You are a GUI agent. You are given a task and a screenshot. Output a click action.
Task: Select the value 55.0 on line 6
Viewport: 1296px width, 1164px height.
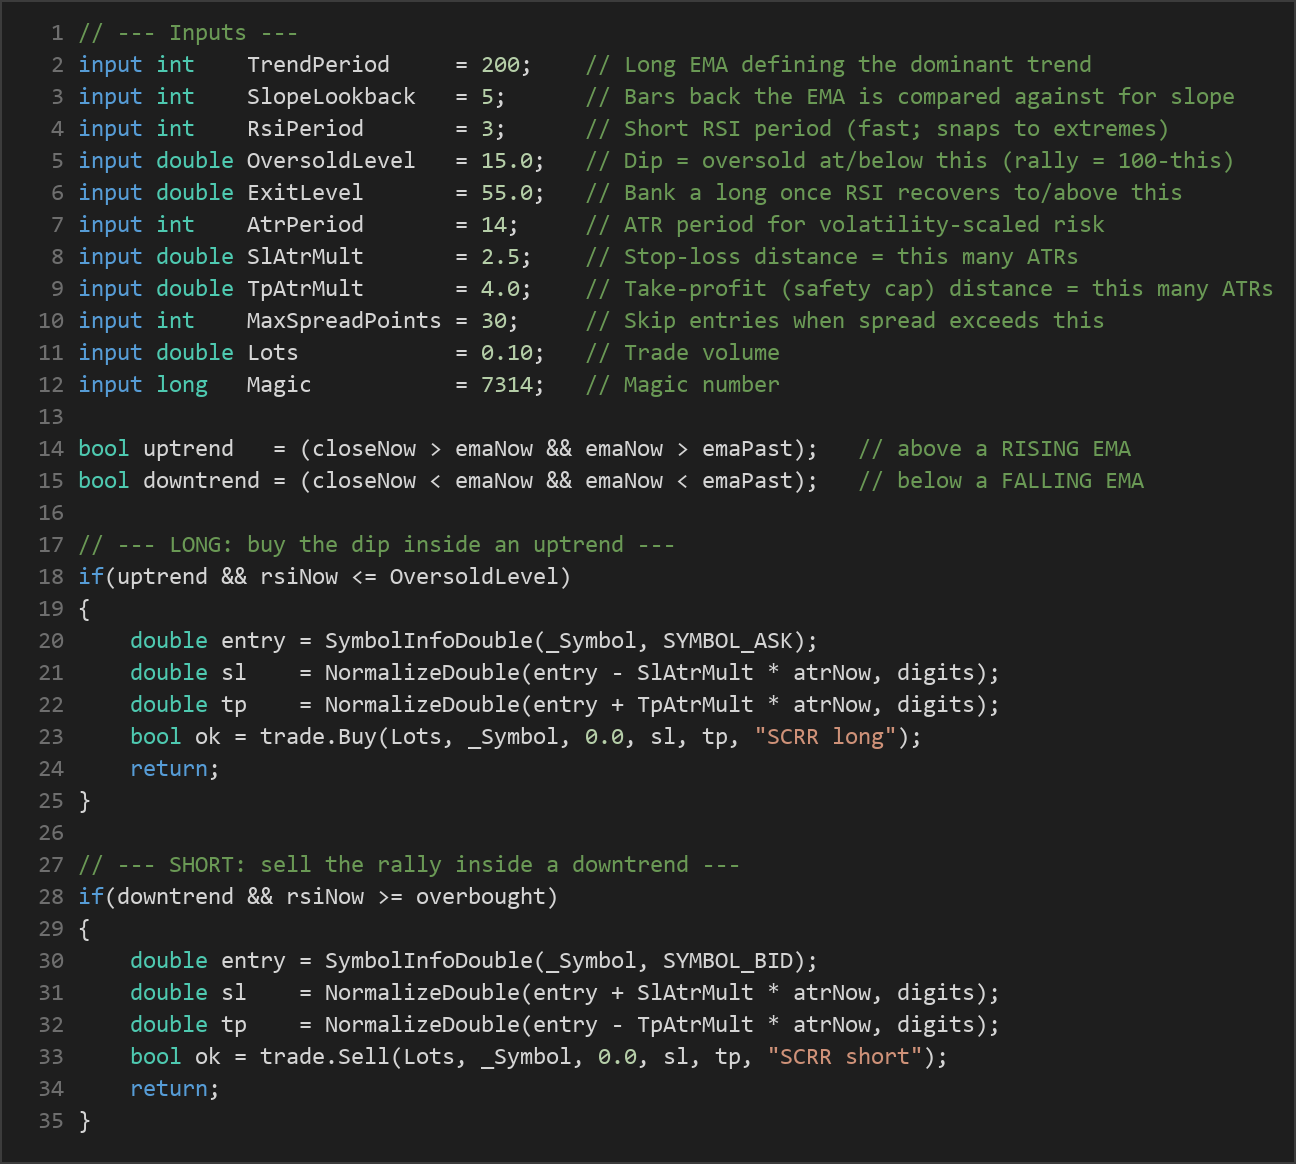coord(507,193)
